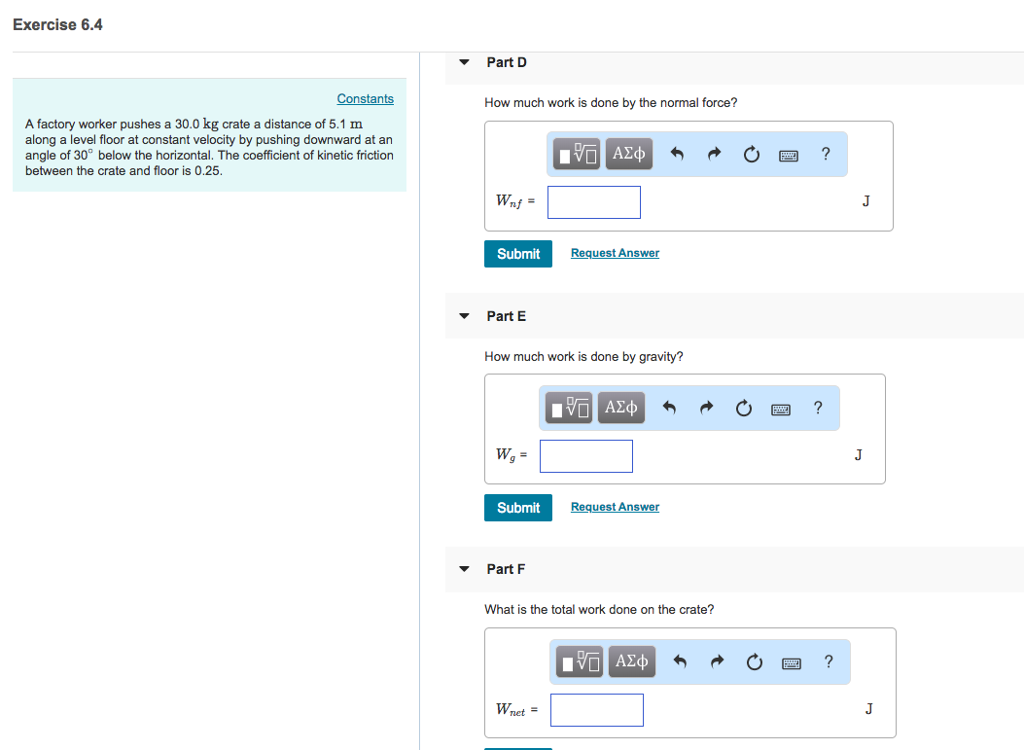1024x750 pixels.
Task: Select Greek symbols ΑΣΦ in Part F
Action: coord(631,661)
